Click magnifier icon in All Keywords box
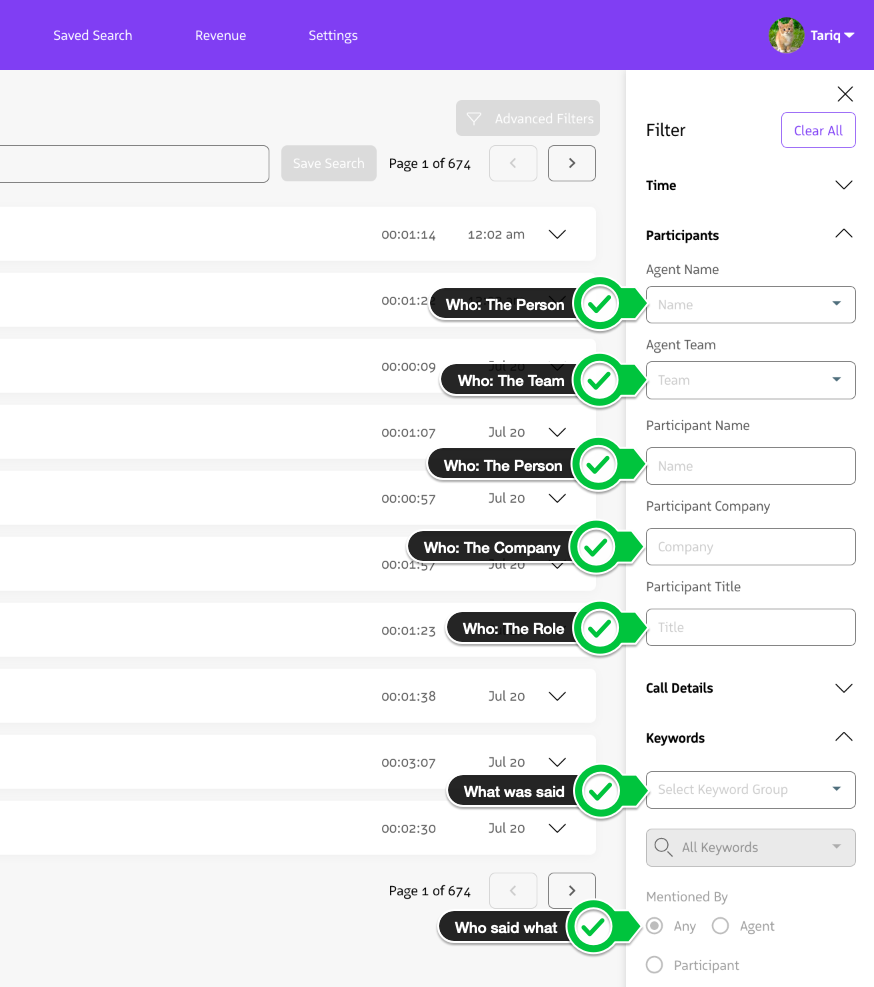The height and width of the screenshot is (987, 874). pyautogui.click(x=662, y=847)
